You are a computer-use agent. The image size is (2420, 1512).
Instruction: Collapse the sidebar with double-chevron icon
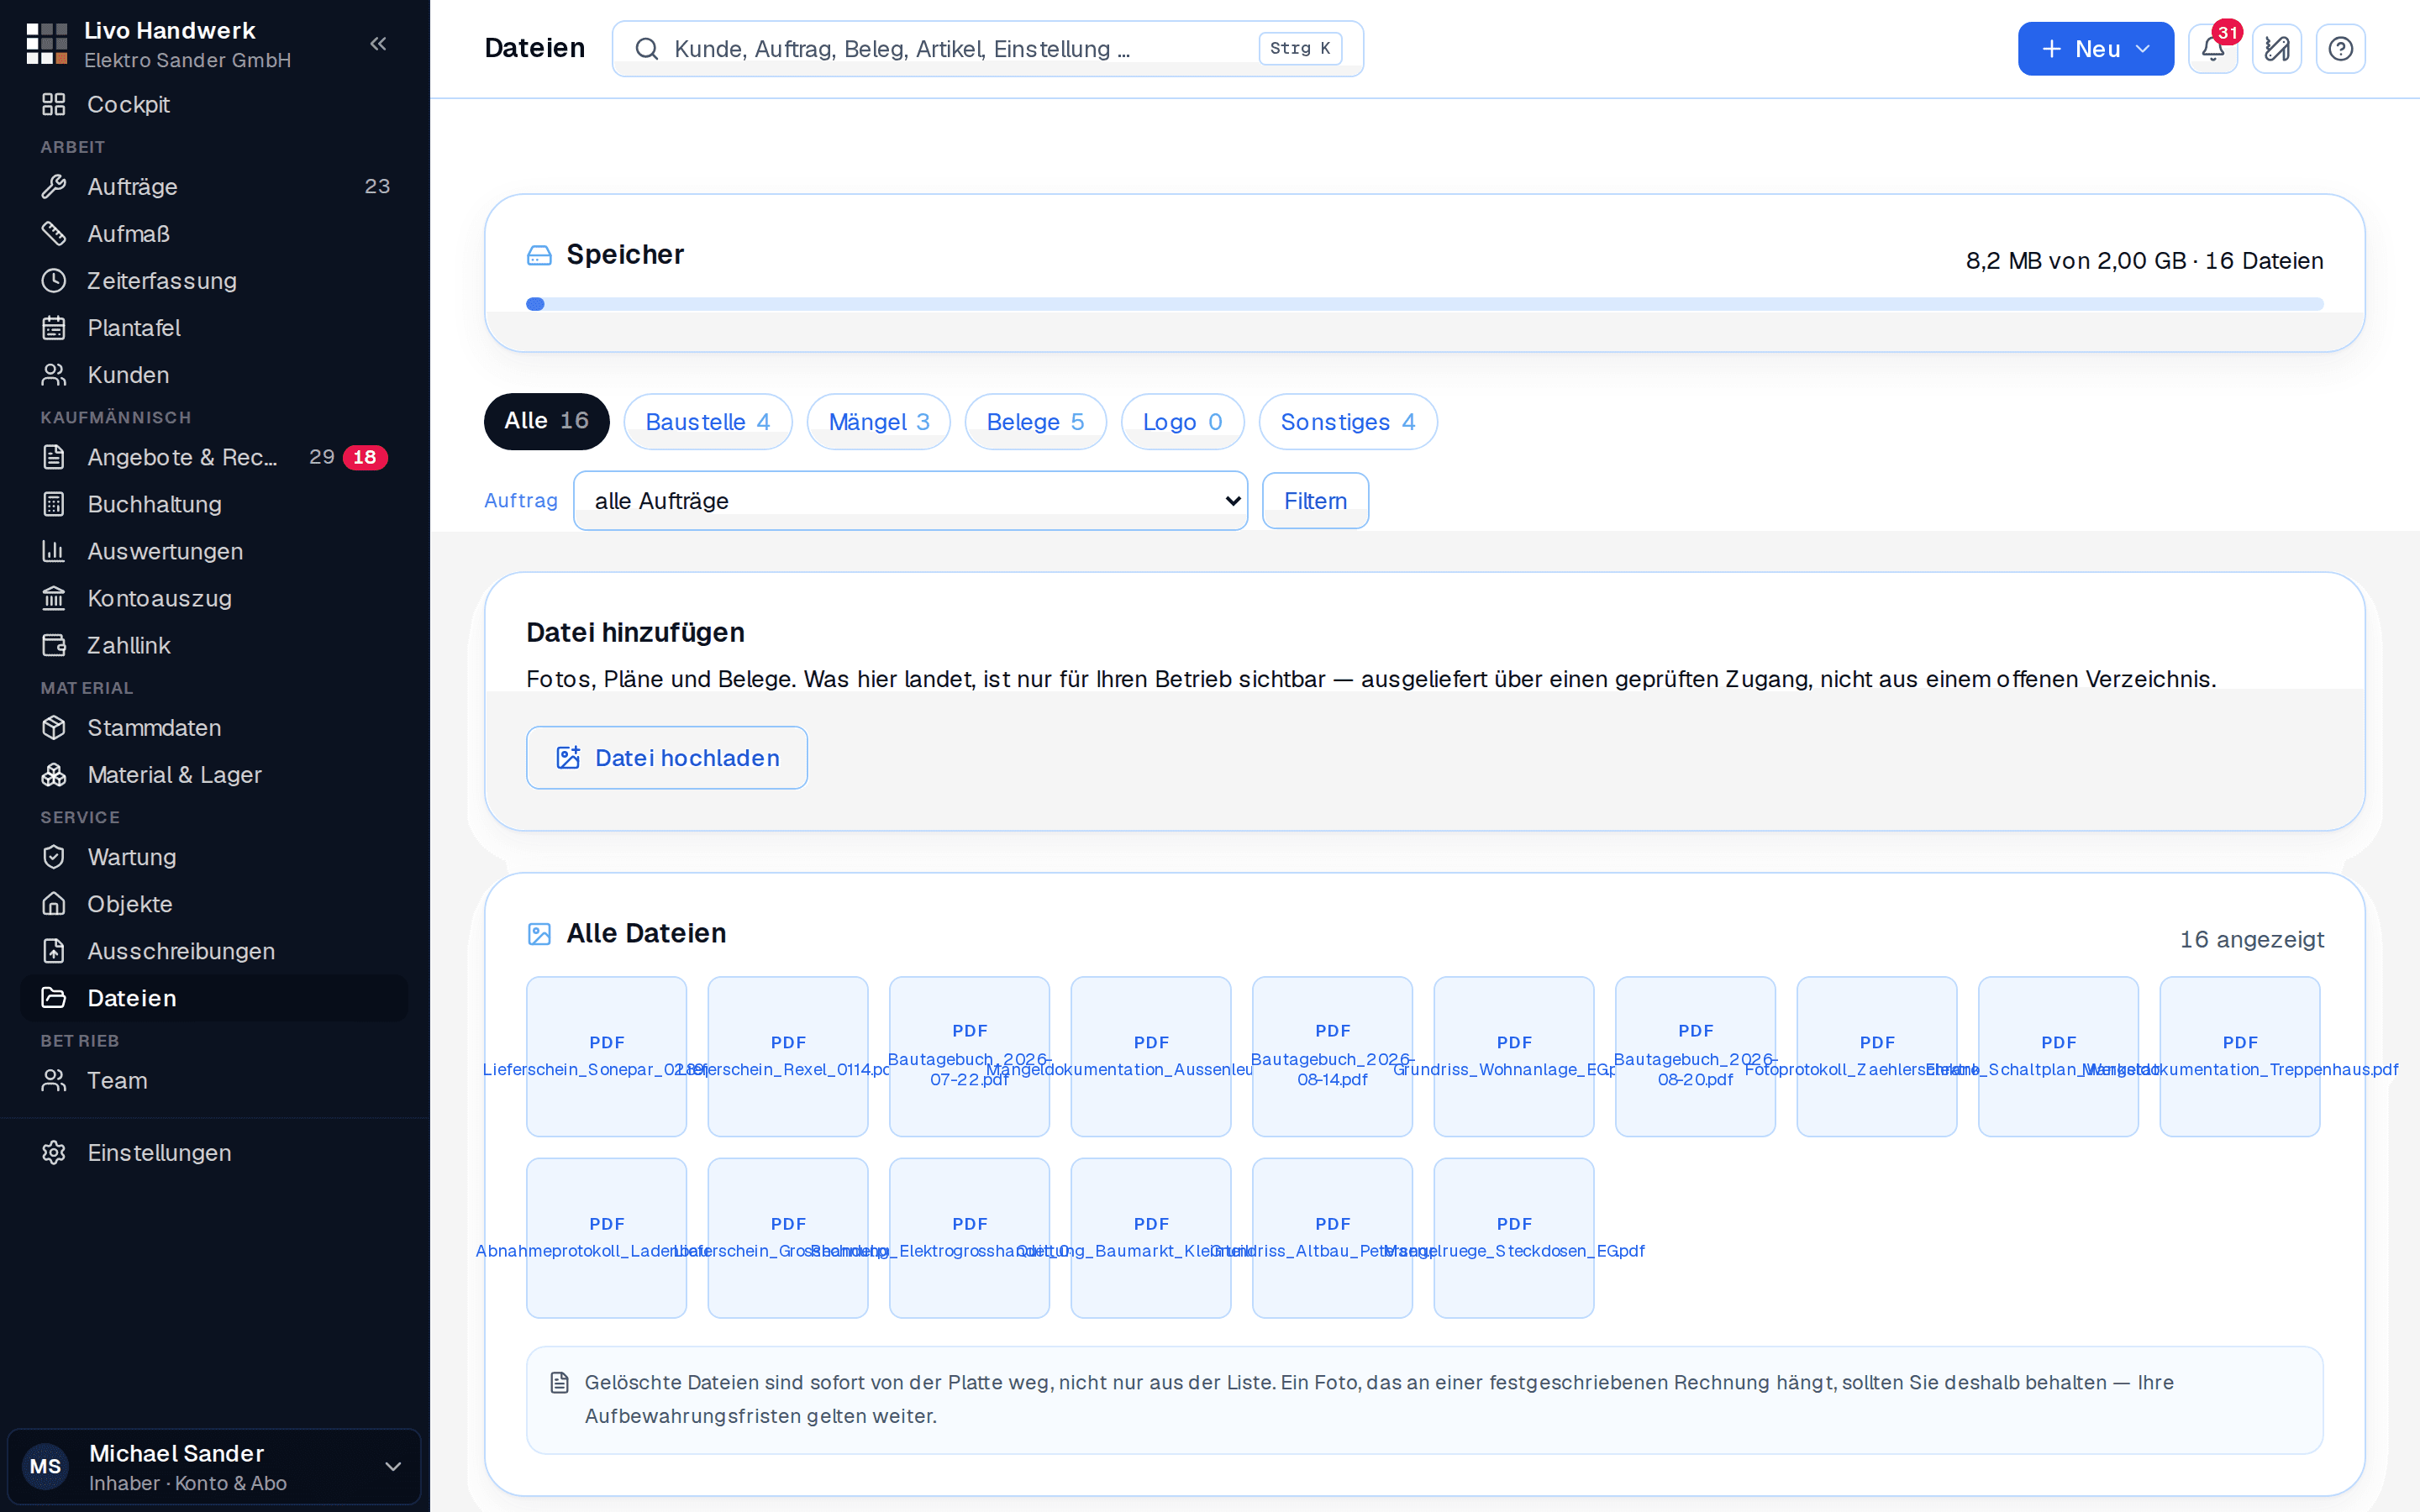pyautogui.click(x=378, y=44)
